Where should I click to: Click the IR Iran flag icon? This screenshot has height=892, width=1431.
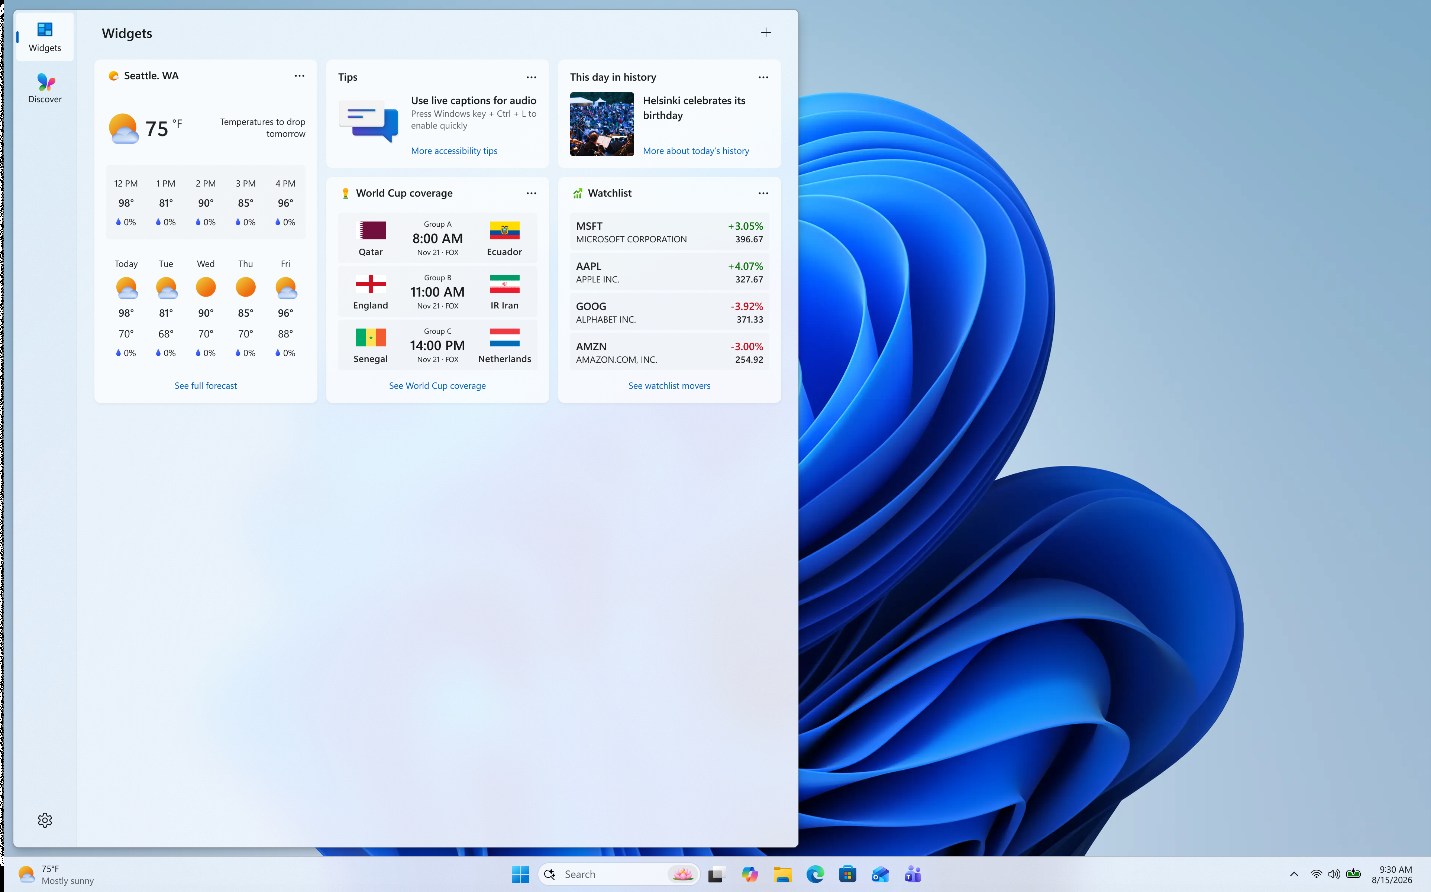505,284
